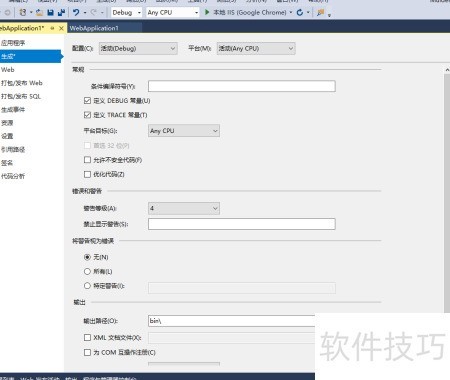Image resolution: width=450 pixels, height=380 pixels.
Task: Toggle the define TRACE constant checkbox
Action: tap(87, 115)
